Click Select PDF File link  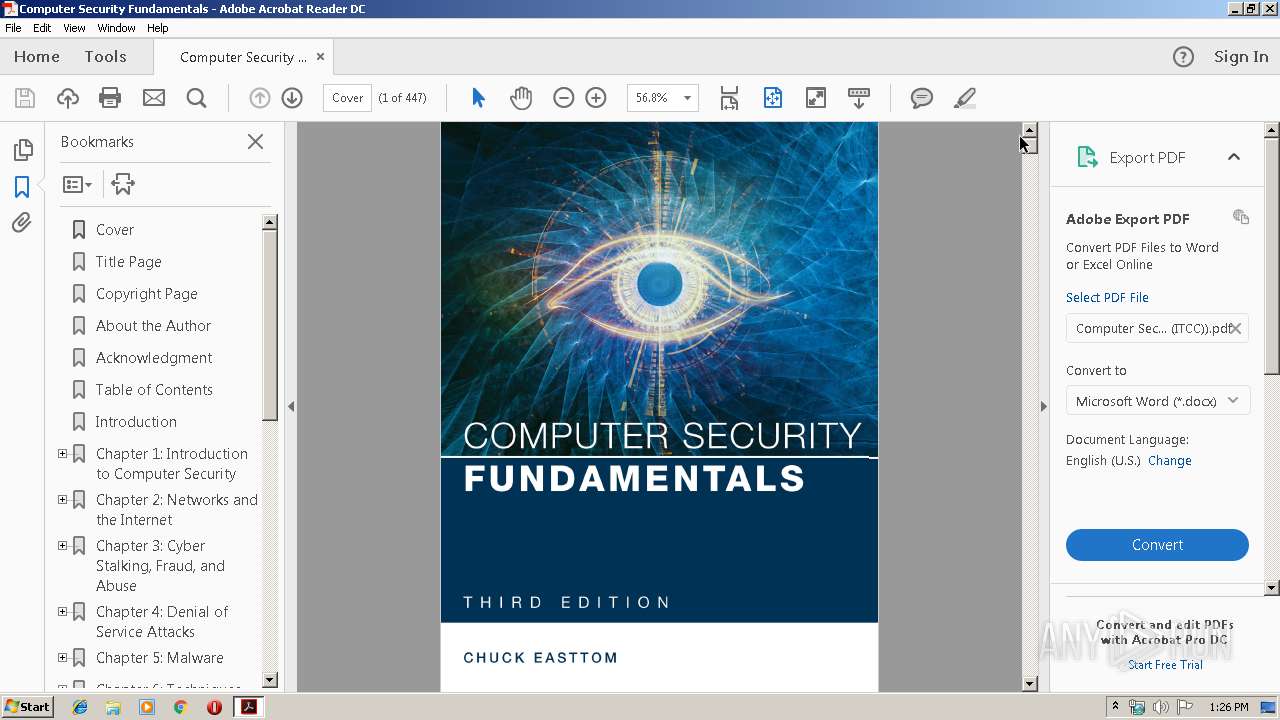[x=1107, y=298]
